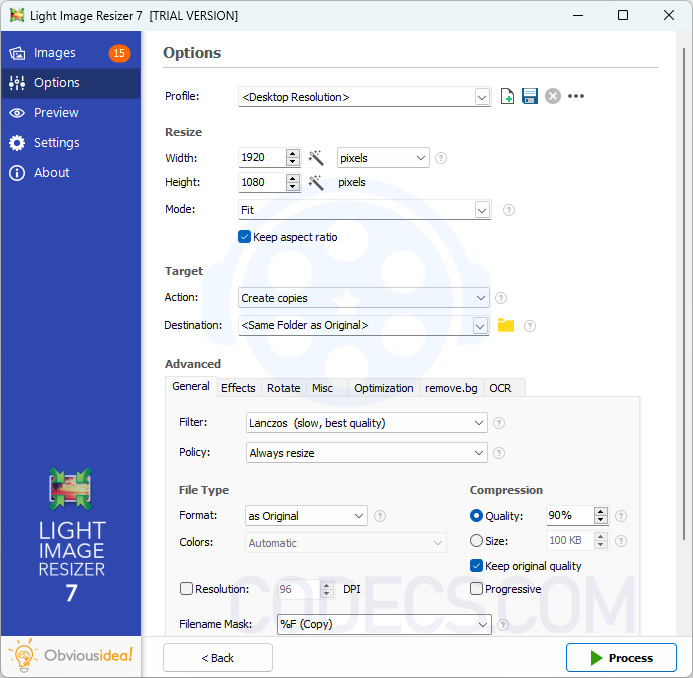Open the profile more options ellipsis
The width and height of the screenshot is (693, 678).
pos(575,96)
